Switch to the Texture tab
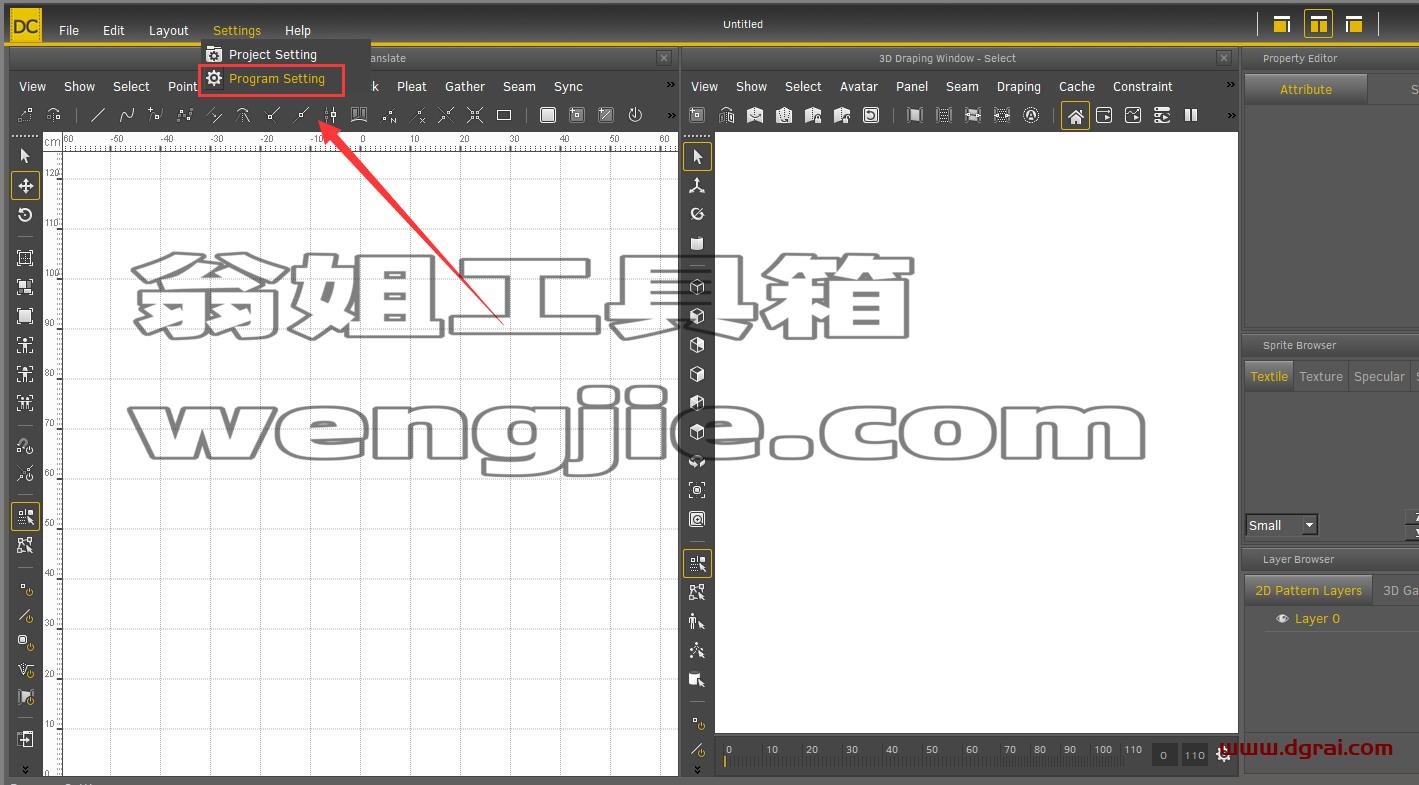 (1321, 376)
